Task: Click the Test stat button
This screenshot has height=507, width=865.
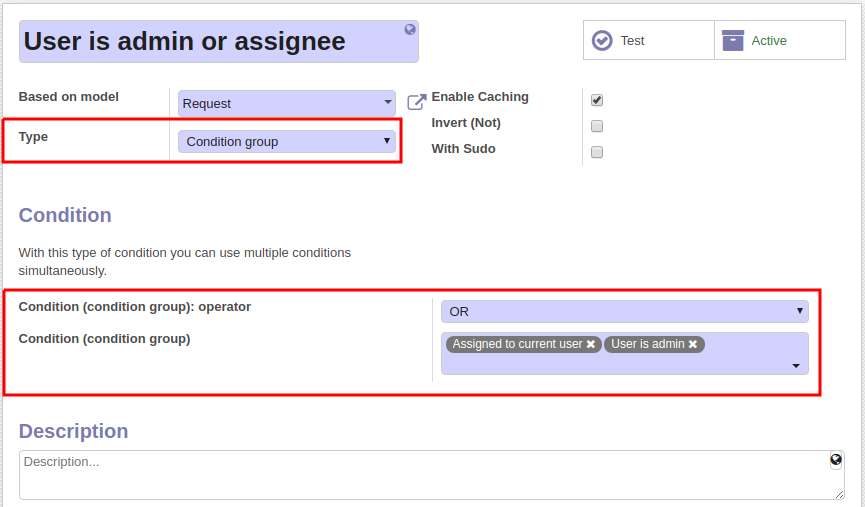Action: (649, 40)
